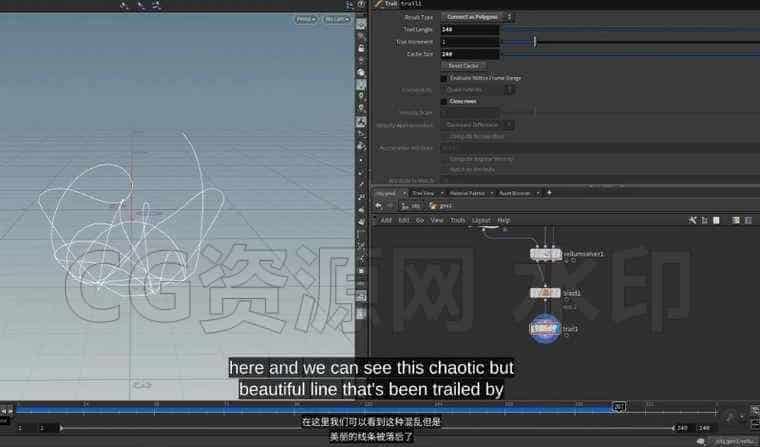This screenshot has height=447, width=760.
Task: Open the network editor Tools menu
Action: coord(458,220)
